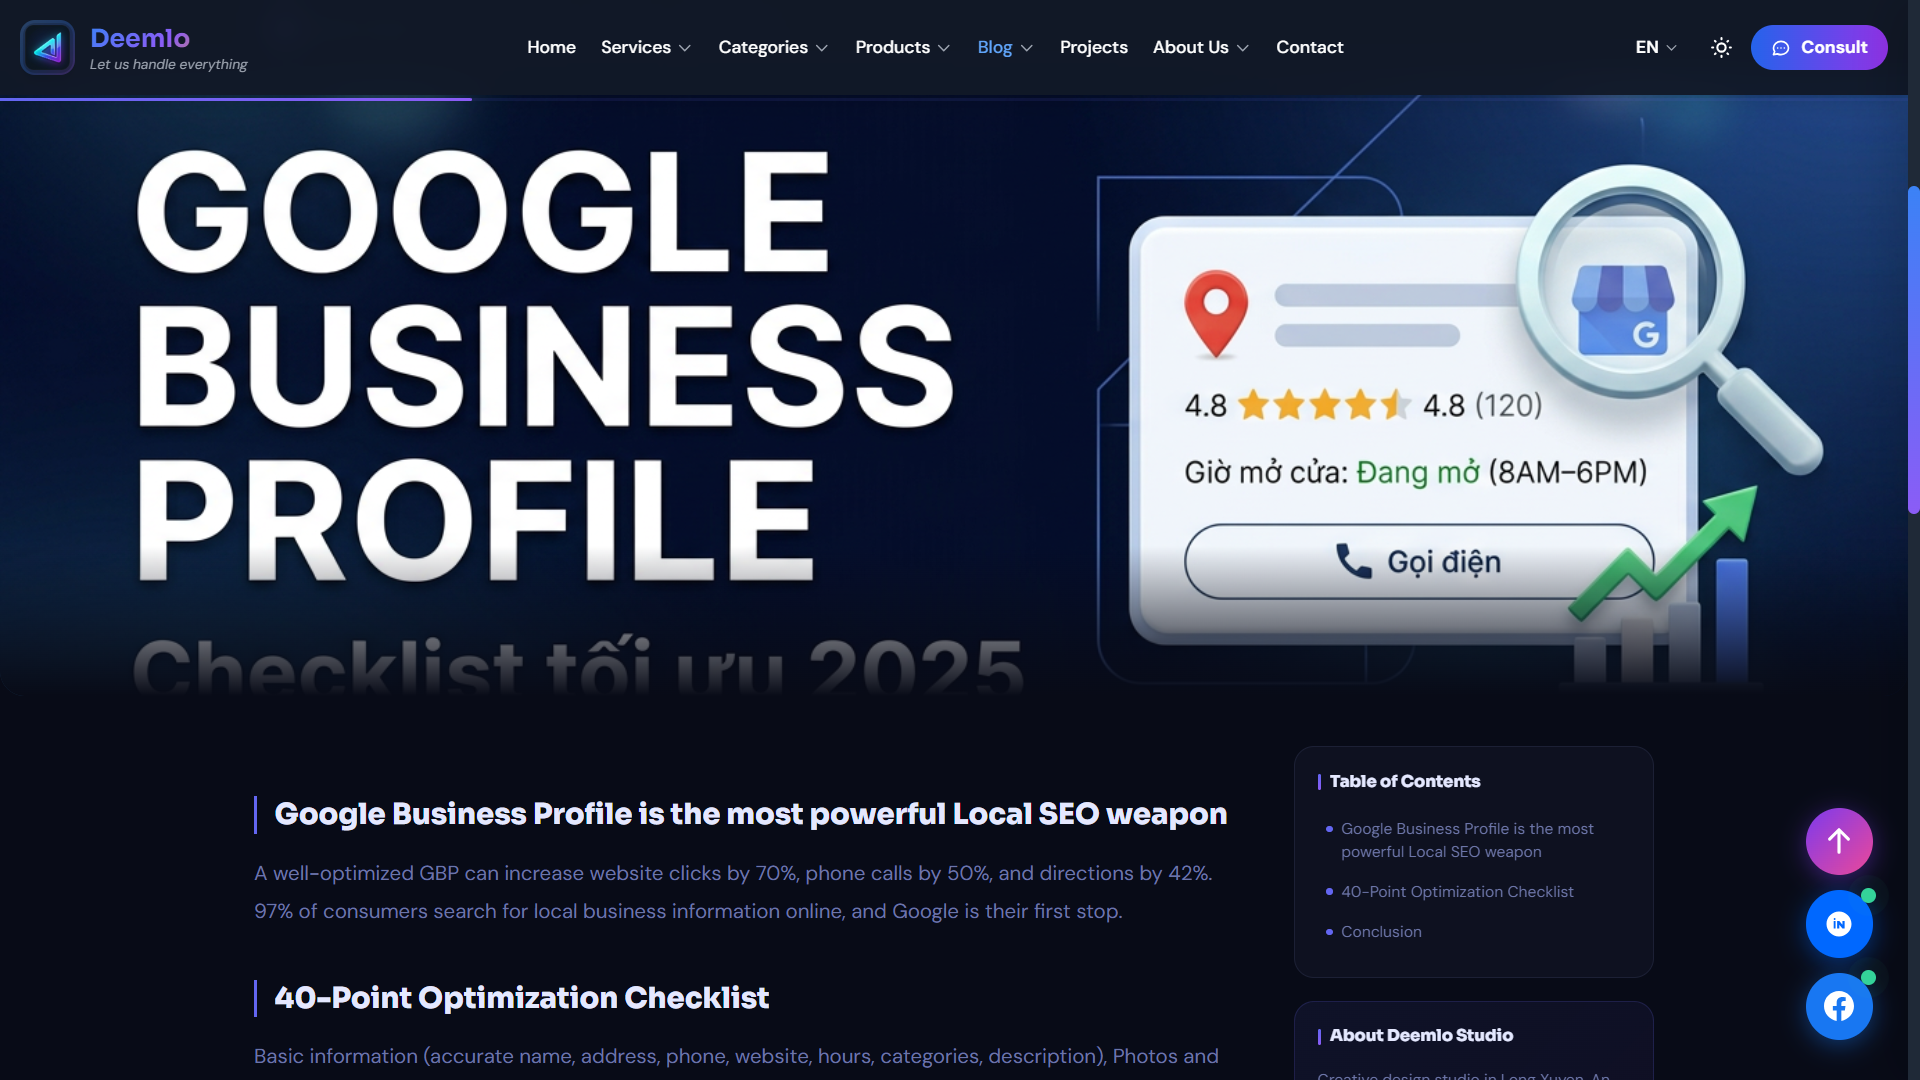The image size is (1920, 1080).
Task: Open the Projects menu item
Action: coord(1093,47)
